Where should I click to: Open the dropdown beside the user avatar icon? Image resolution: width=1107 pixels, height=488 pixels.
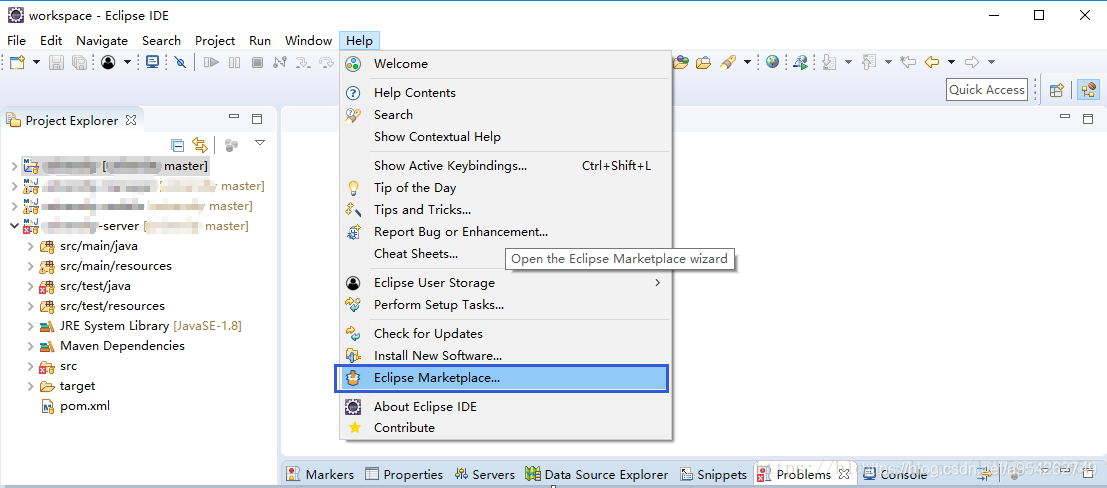point(127,62)
